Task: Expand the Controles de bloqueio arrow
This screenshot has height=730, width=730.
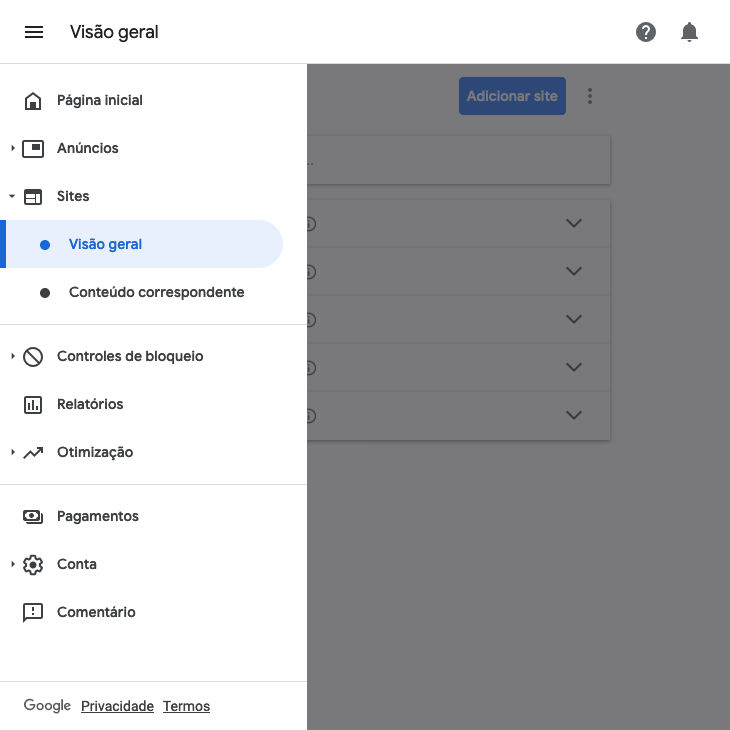Action: (x=13, y=357)
